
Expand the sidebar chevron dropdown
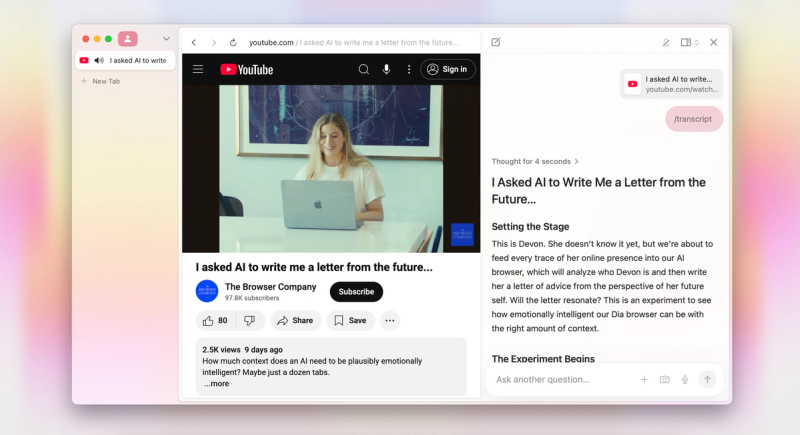pyautogui.click(x=166, y=39)
